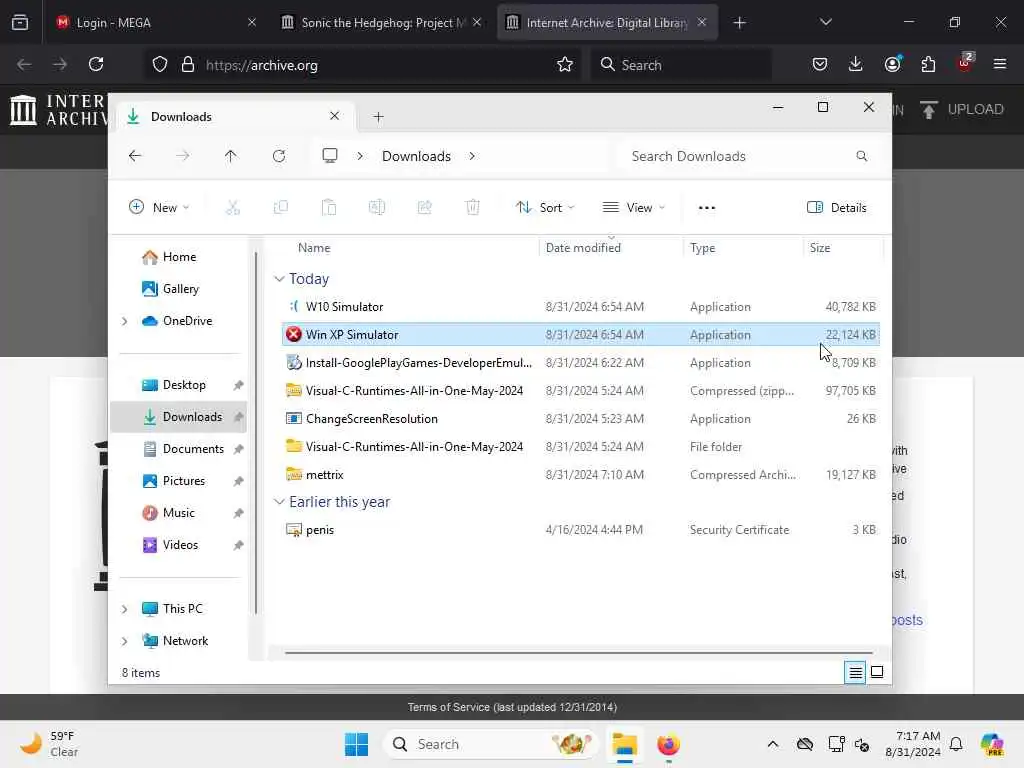Go back in File Explorer

[135, 156]
